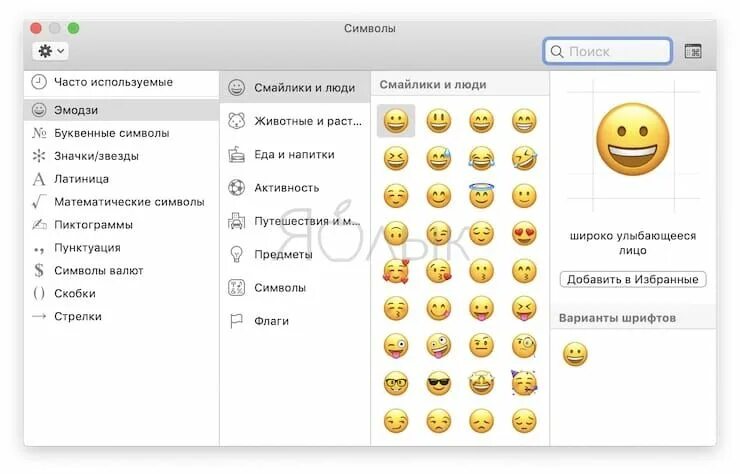This screenshot has height=474, width=740.
Task: Select the Эмодзи category
Action: [121, 110]
